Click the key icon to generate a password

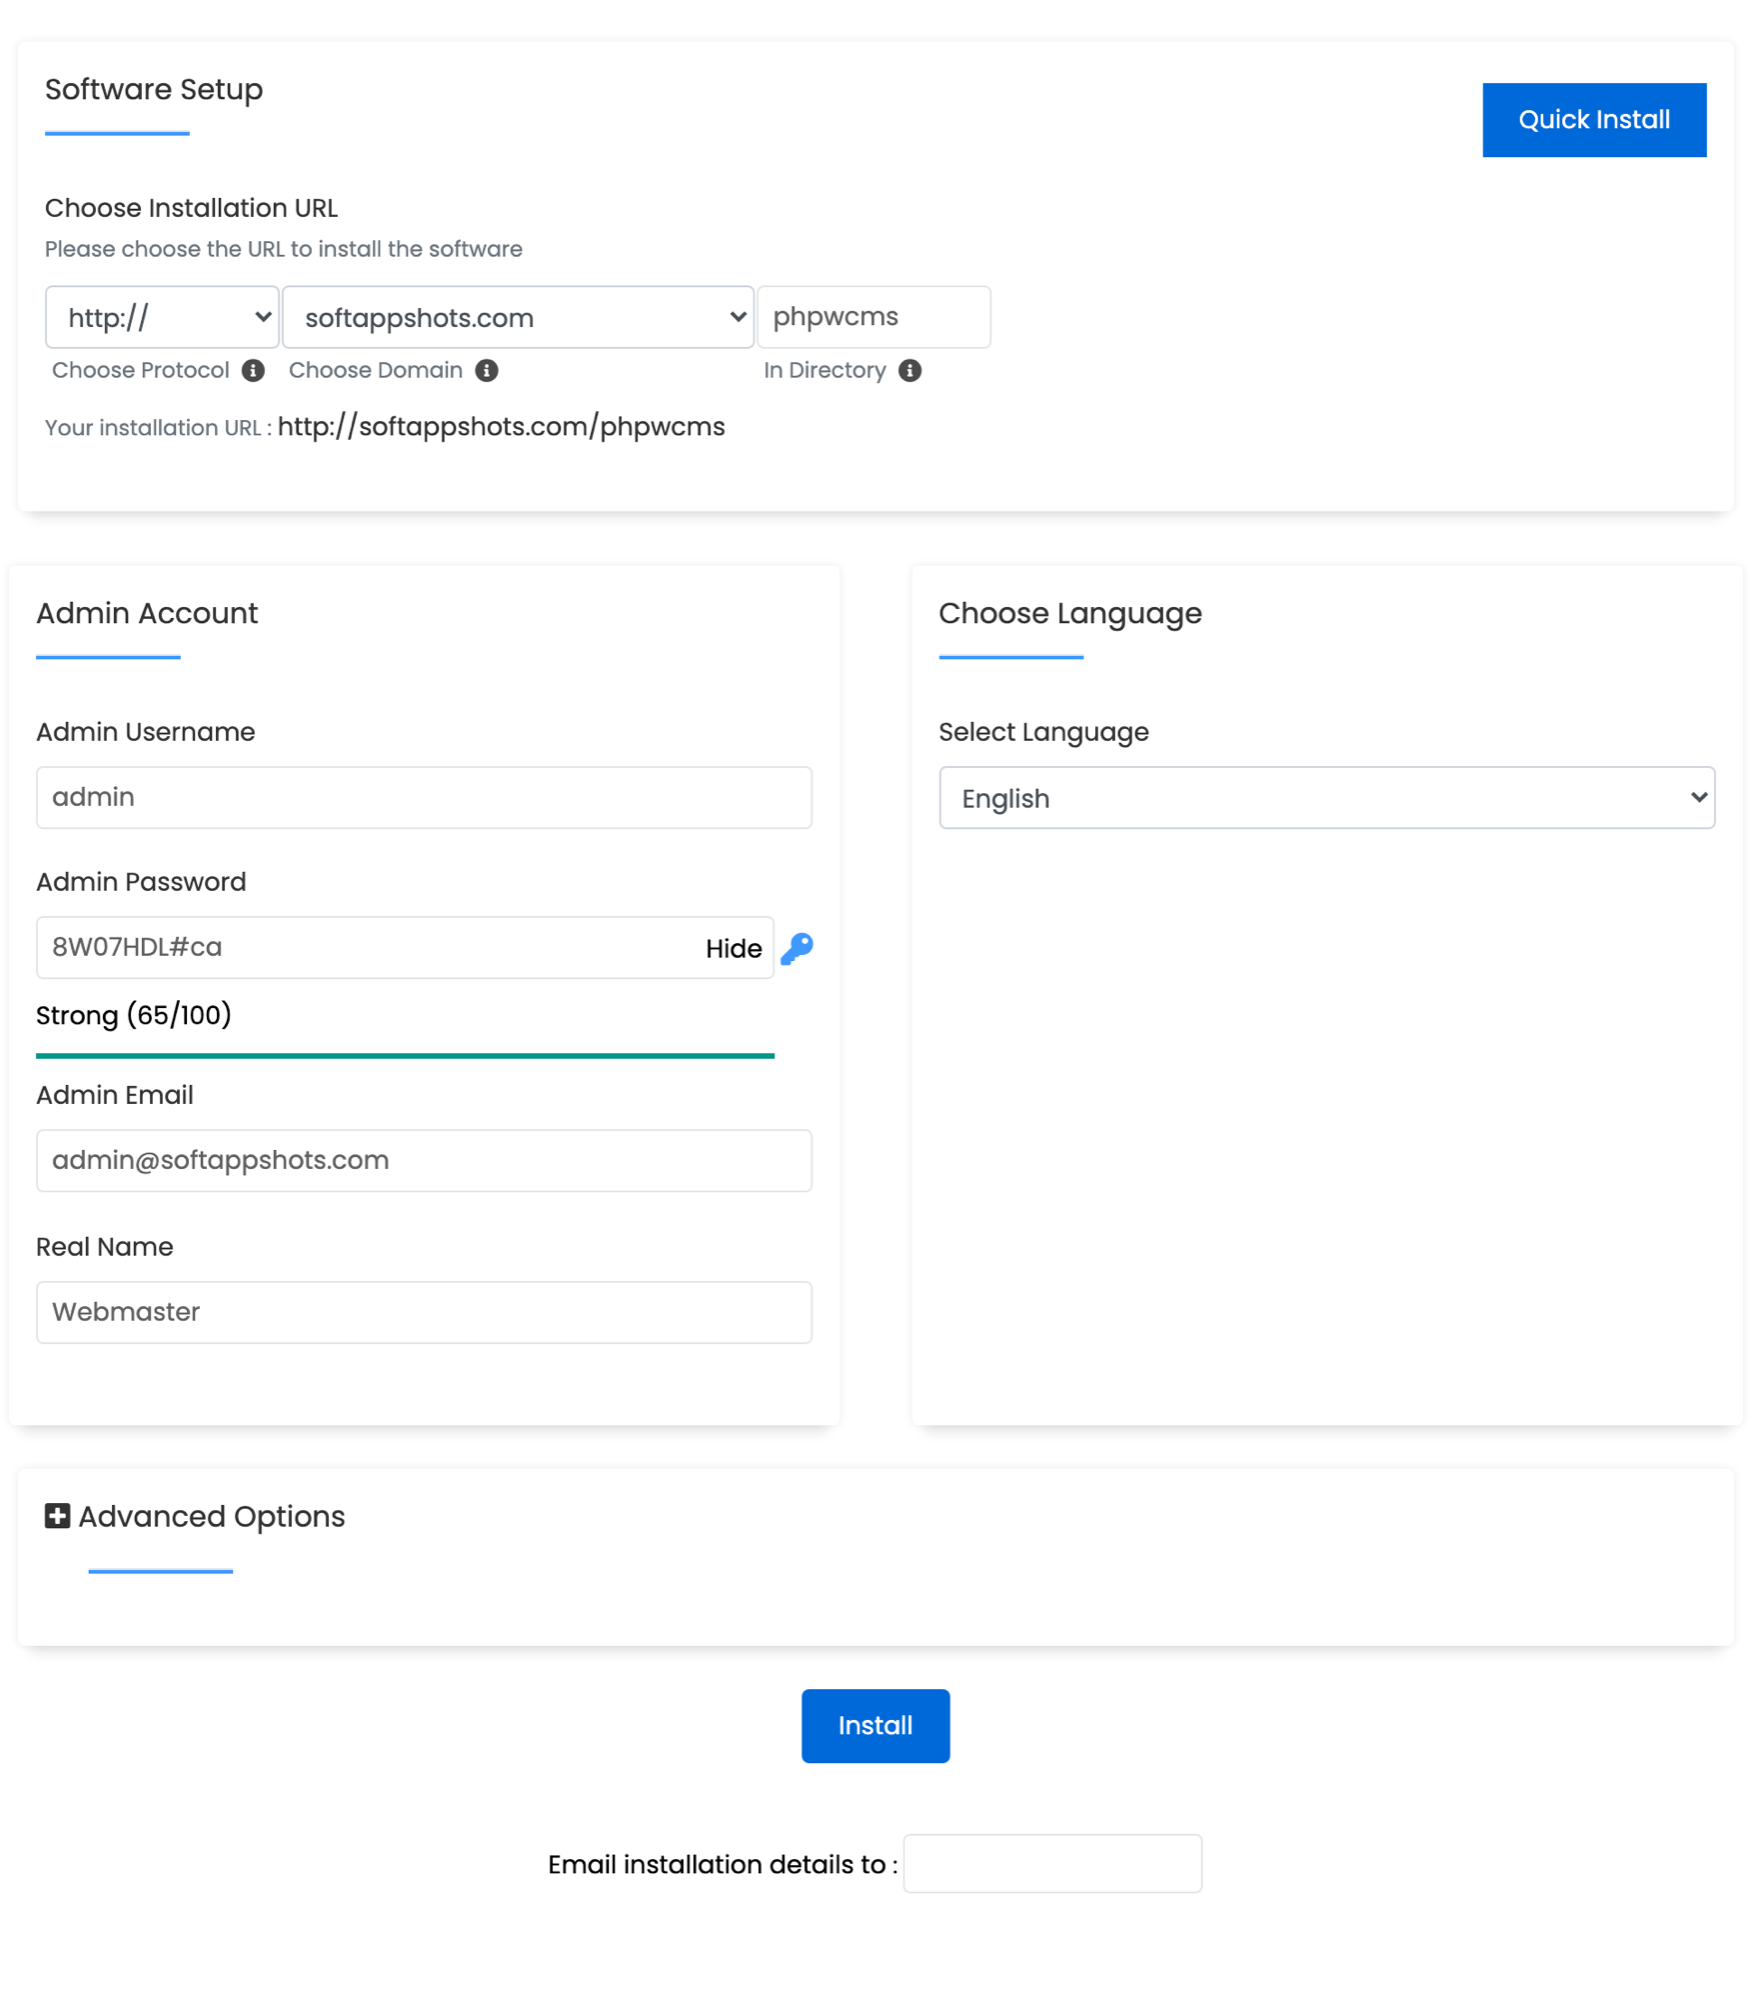point(796,948)
